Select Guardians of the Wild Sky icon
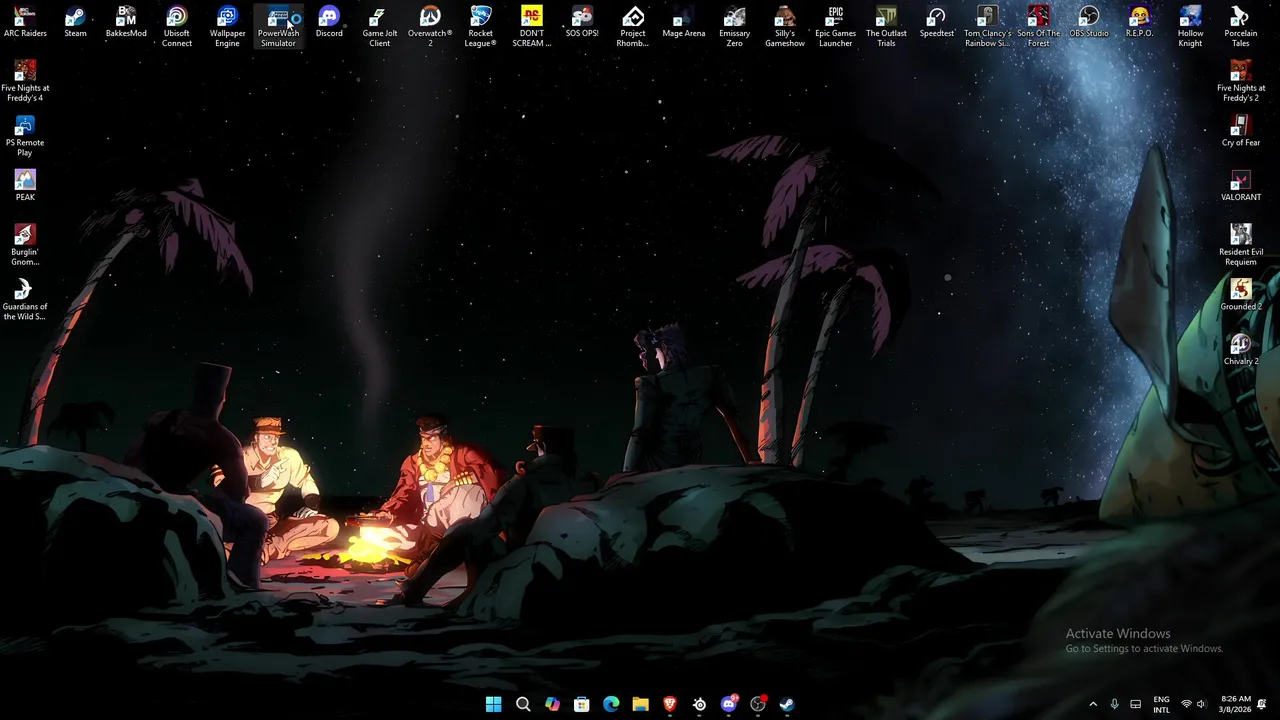This screenshot has height=720, width=1280. (x=25, y=300)
